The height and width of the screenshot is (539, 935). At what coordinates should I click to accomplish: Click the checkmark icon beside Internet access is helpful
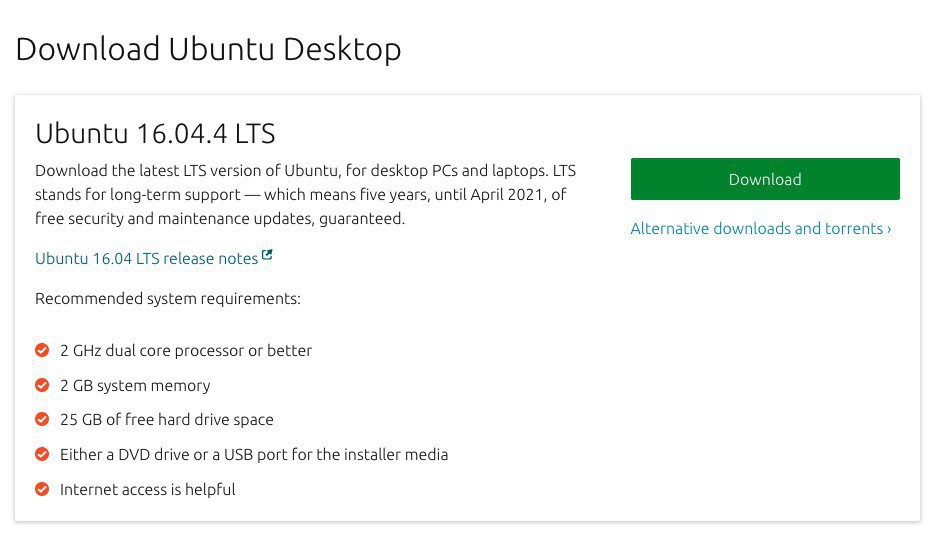(x=42, y=489)
